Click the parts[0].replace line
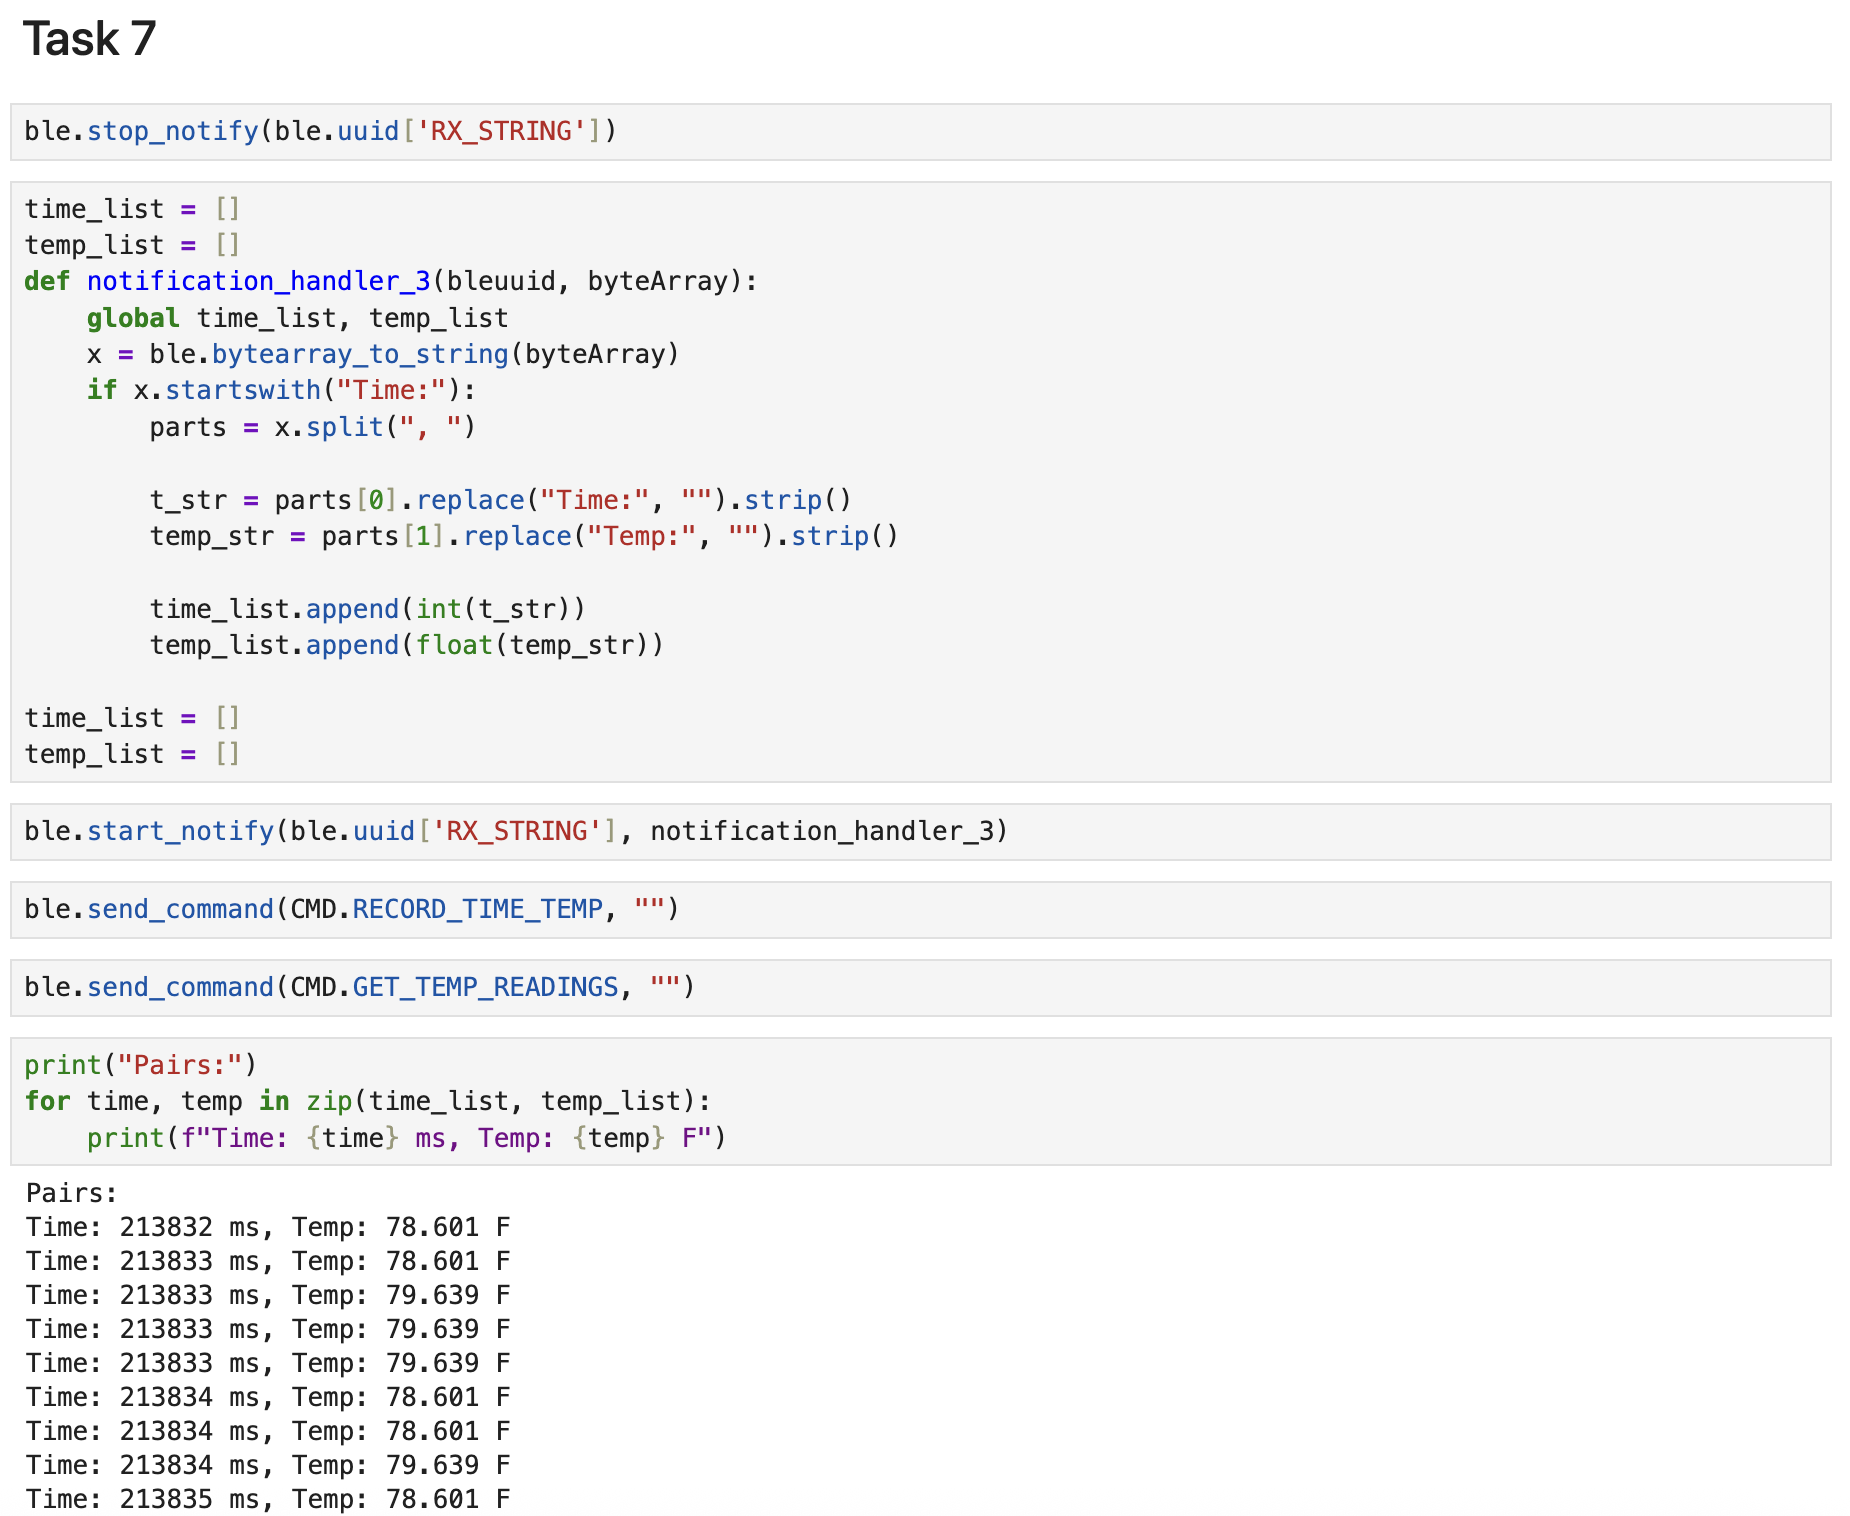 [500, 499]
